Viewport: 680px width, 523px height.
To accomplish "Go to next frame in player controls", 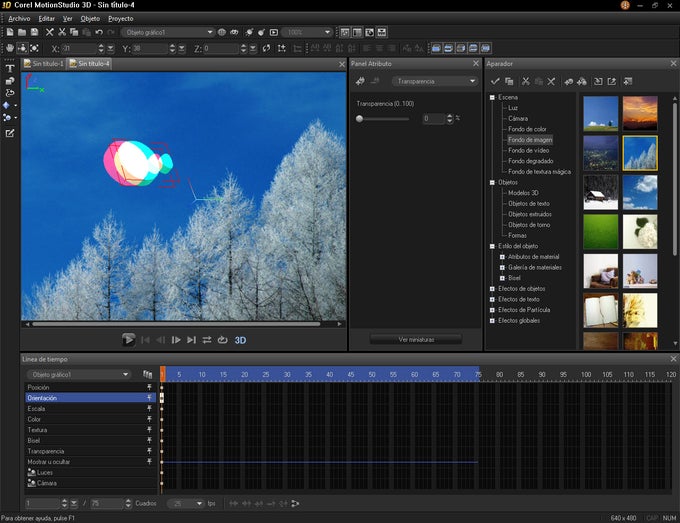I will click(176, 340).
